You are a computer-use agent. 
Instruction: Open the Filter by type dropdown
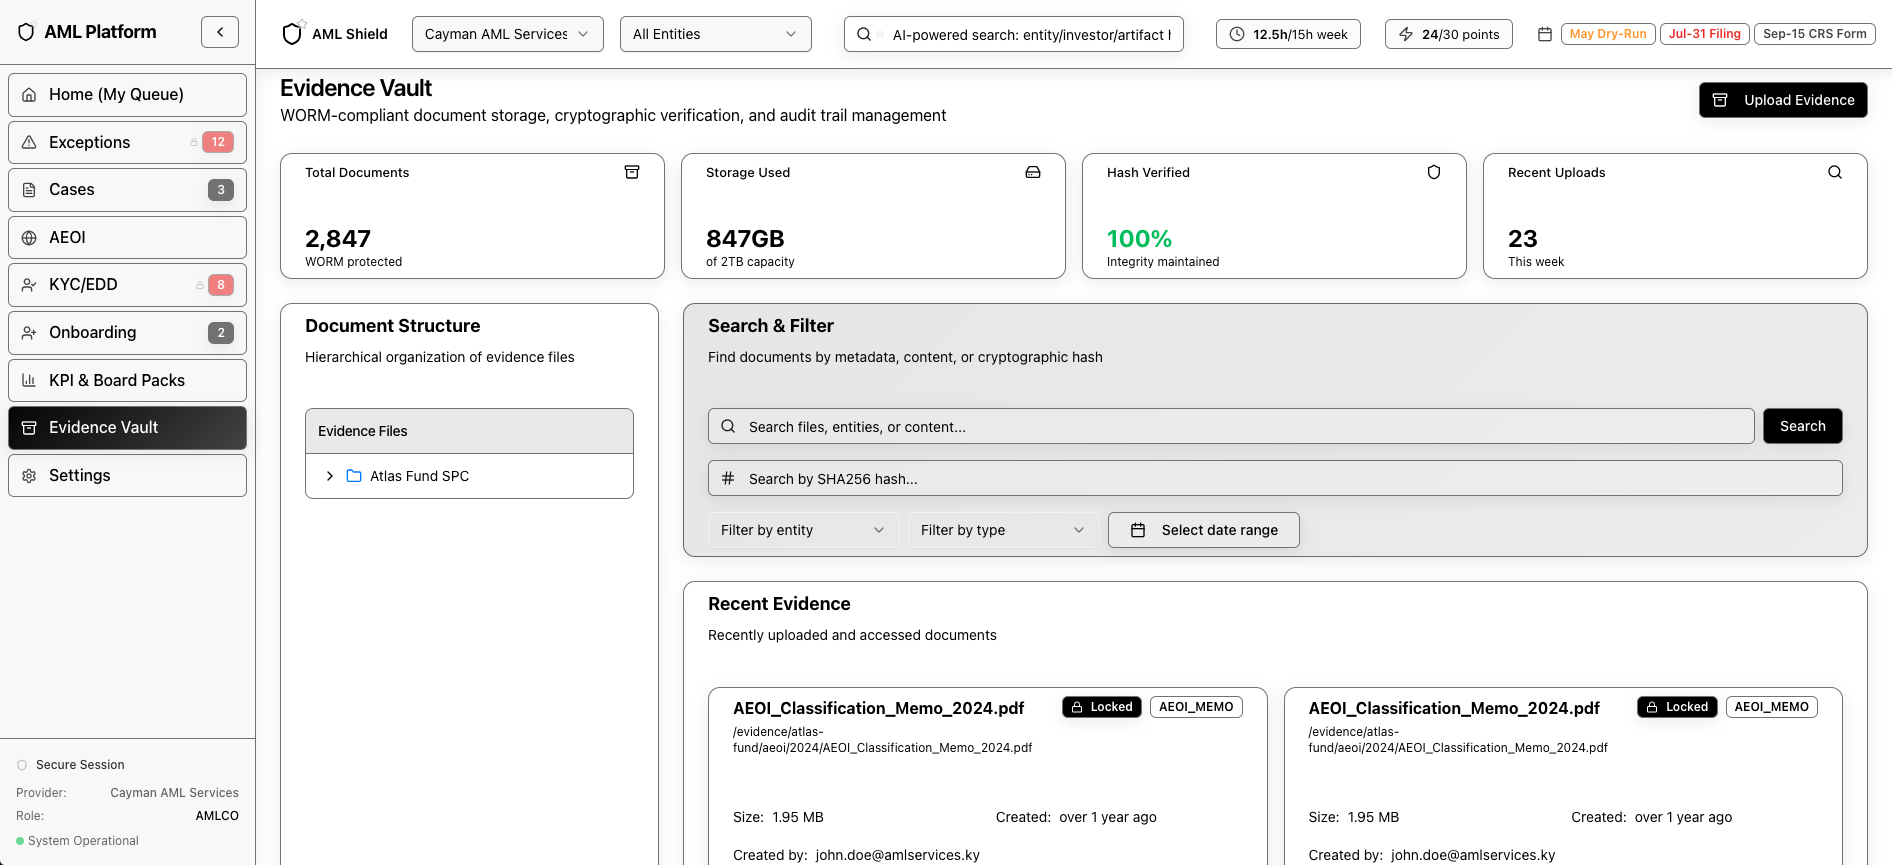(1002, 530)
